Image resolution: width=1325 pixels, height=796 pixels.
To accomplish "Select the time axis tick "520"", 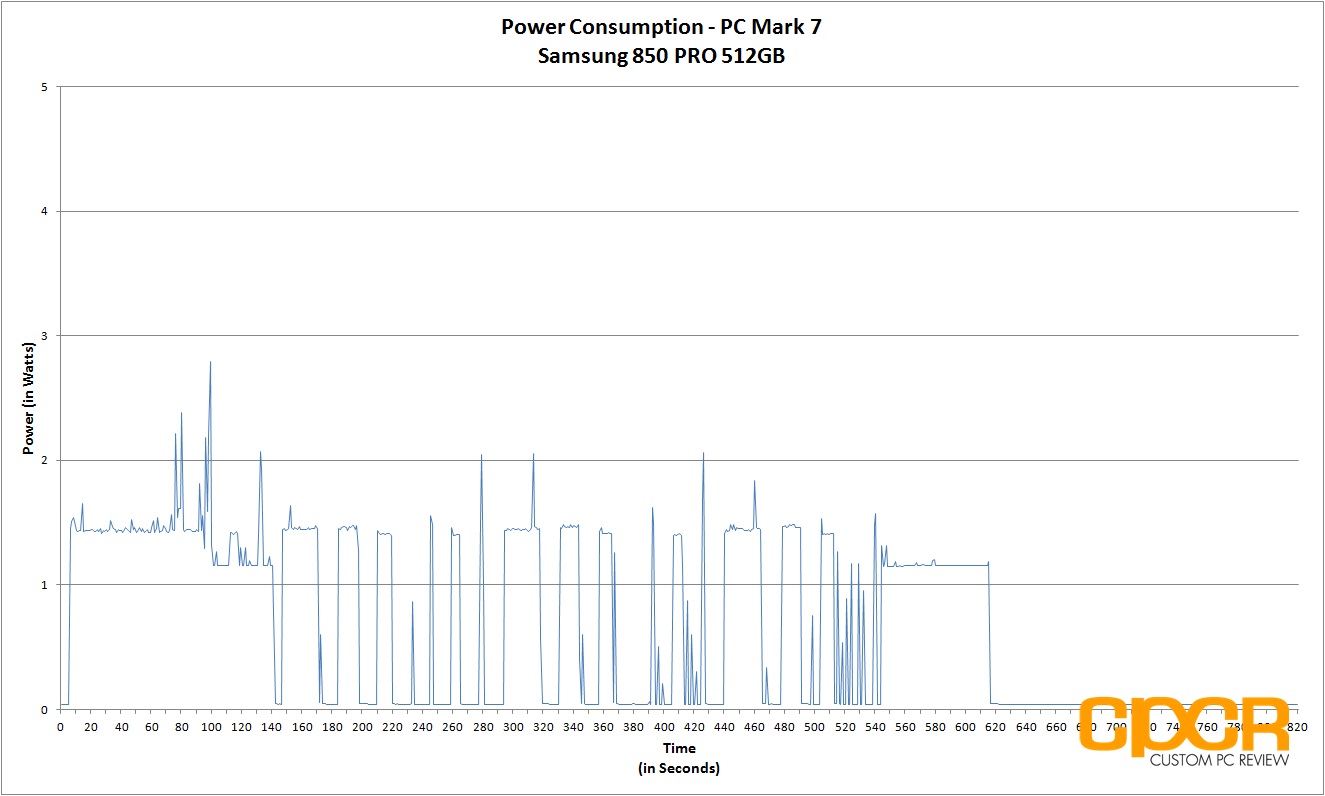I will 846,727.
